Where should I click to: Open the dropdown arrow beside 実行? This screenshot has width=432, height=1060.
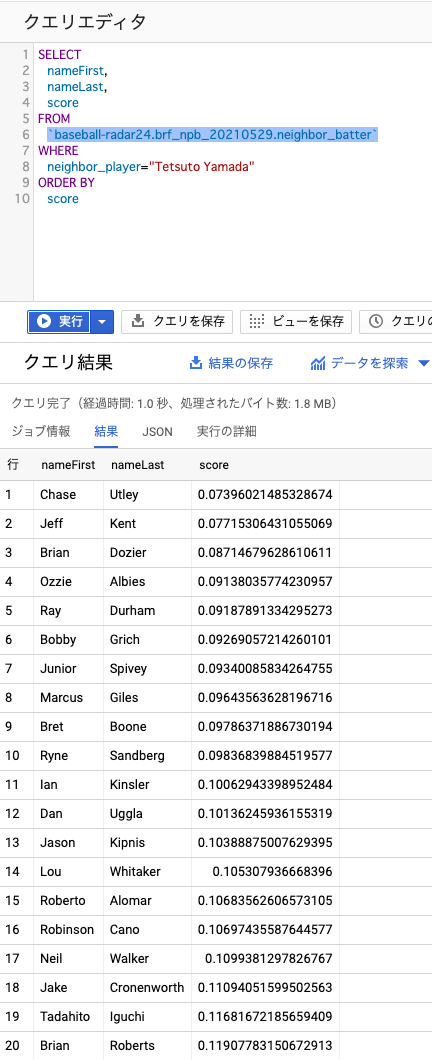[102, 322]
